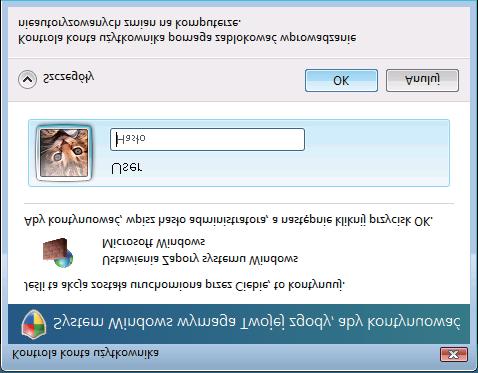Screen dimensions: 478x373
Task: Select the cat user account picture
Action: (64, 153)
